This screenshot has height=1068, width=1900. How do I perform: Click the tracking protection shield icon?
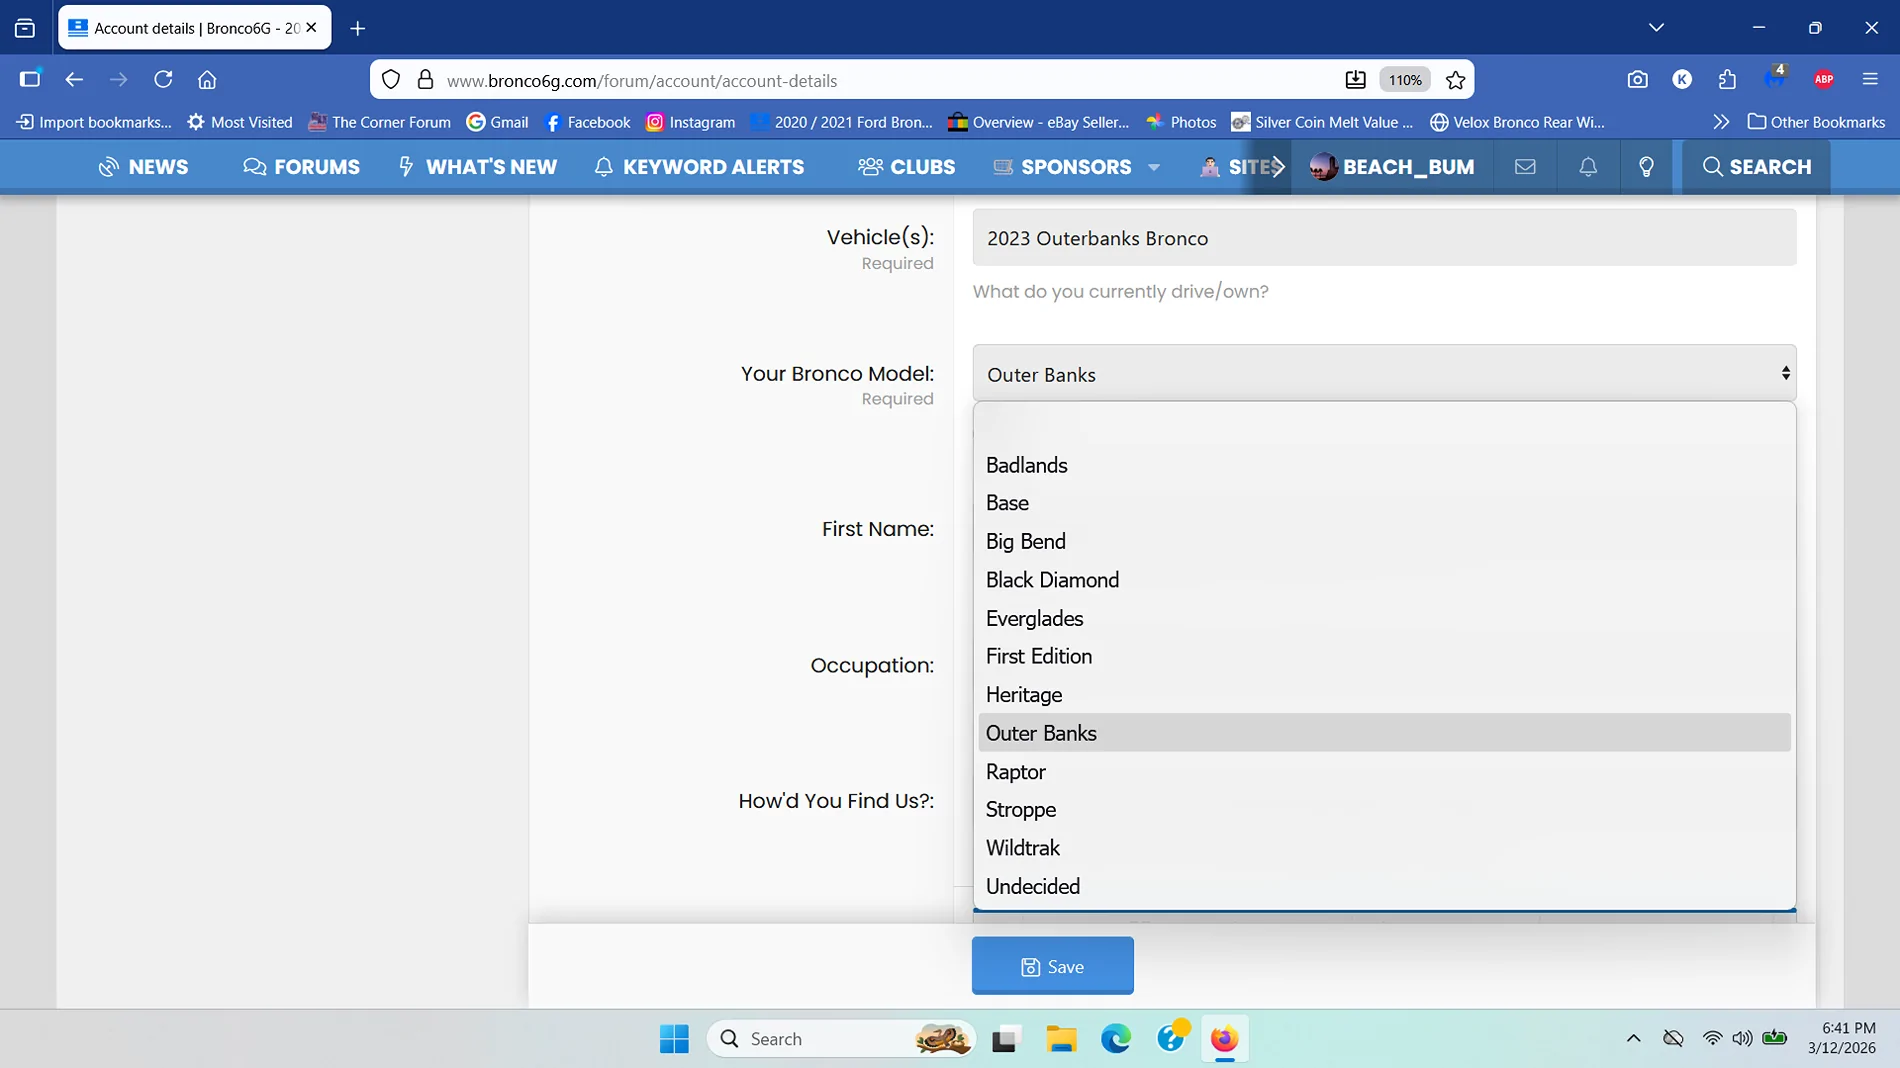click(391, 80)
